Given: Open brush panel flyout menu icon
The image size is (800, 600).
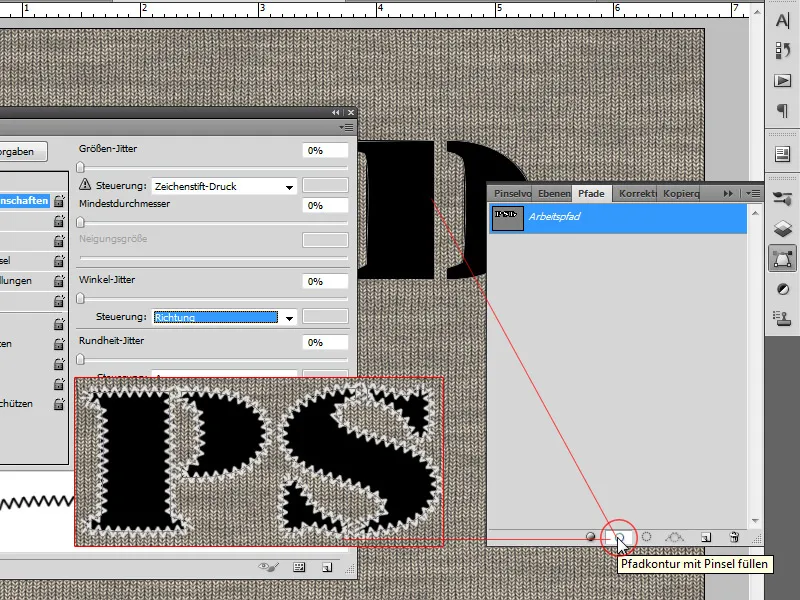Looking at the screenshot, I should 346,127.
